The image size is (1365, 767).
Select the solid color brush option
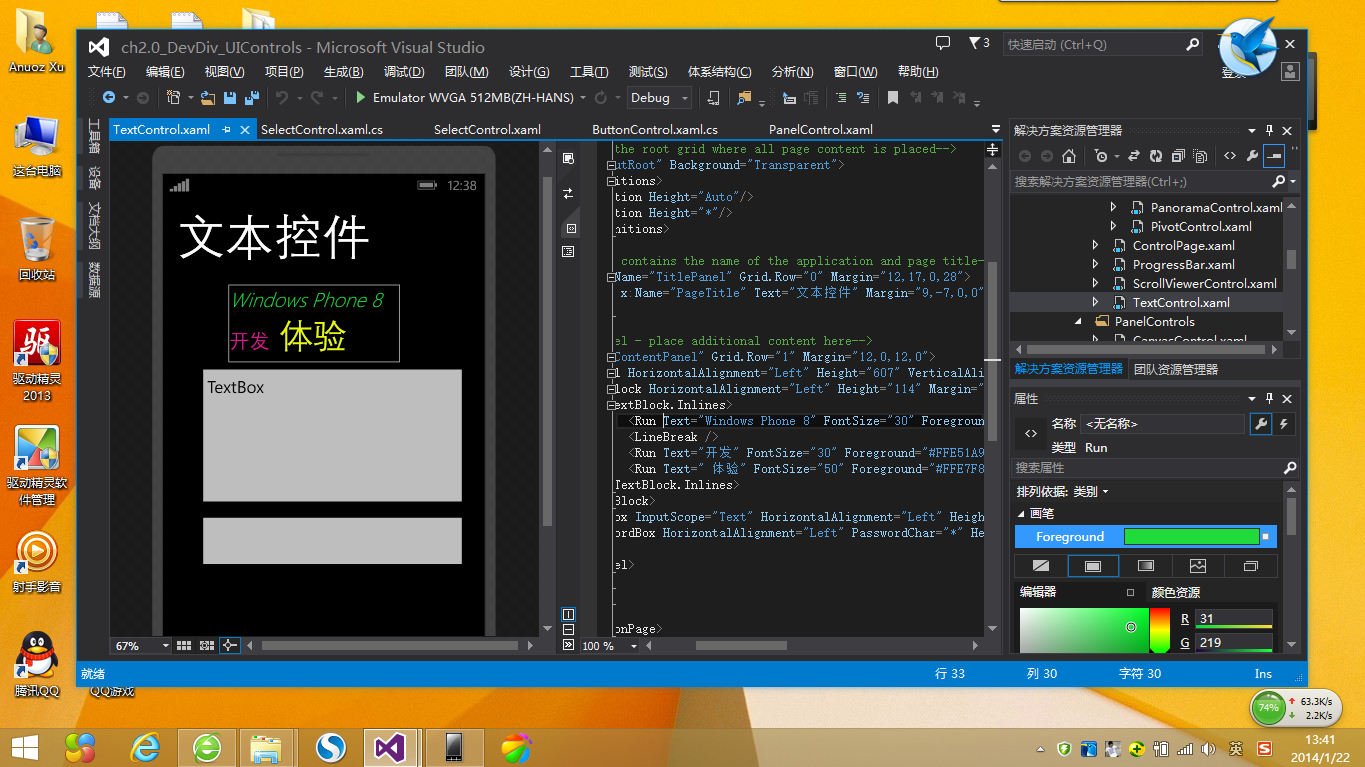[1093, 566]
